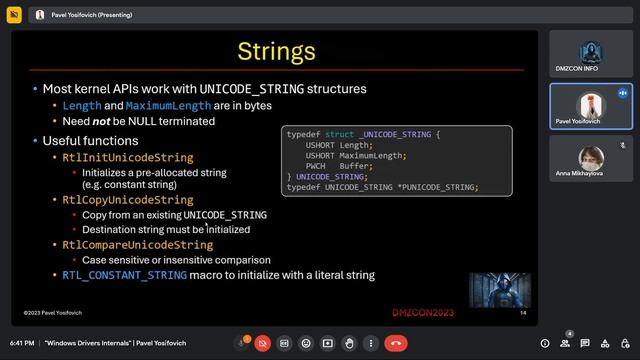Image resolution: width=640 pixels, height=360 pixels.
Task: Click 'DMZCON2023' red footer text
Action: tap(423, 313)
